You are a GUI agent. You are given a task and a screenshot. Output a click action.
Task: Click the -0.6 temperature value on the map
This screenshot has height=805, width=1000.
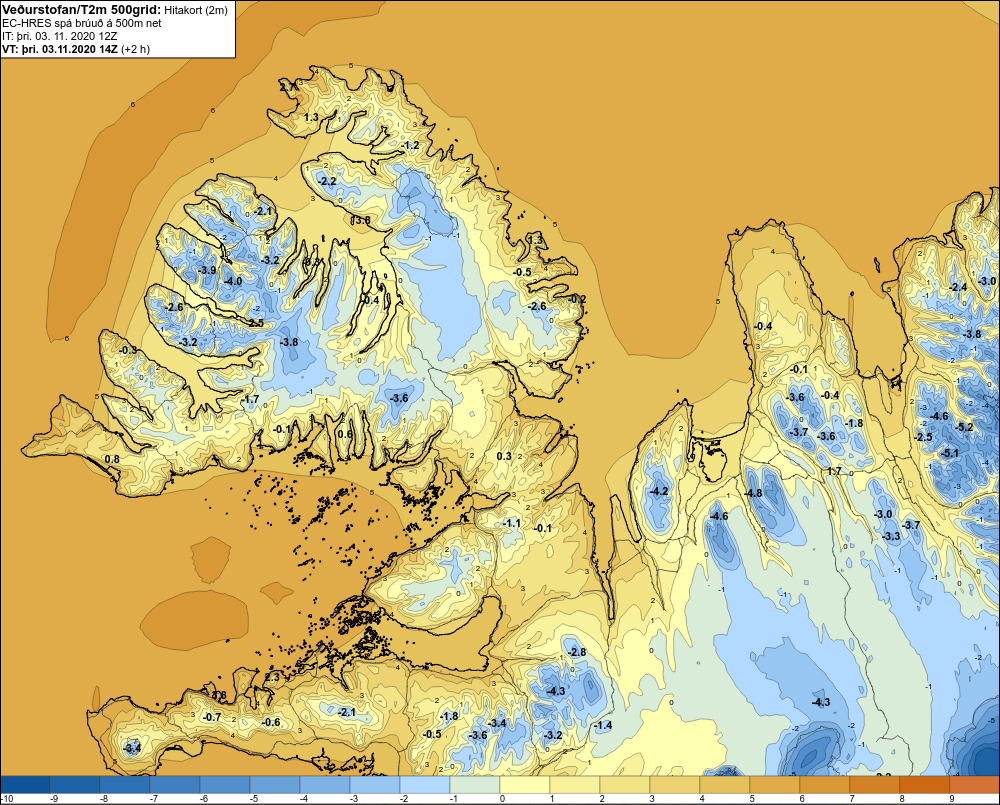tap(271, 722)
